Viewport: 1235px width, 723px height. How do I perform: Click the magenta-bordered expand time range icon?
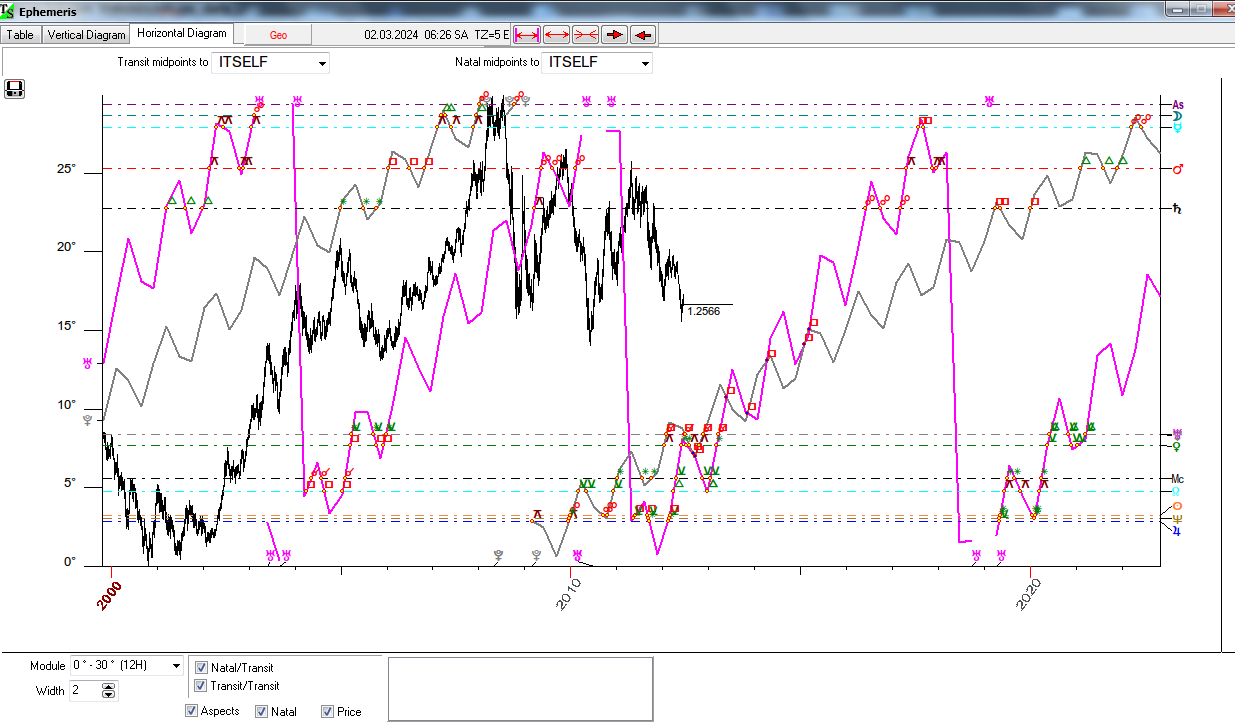[527, 35]
